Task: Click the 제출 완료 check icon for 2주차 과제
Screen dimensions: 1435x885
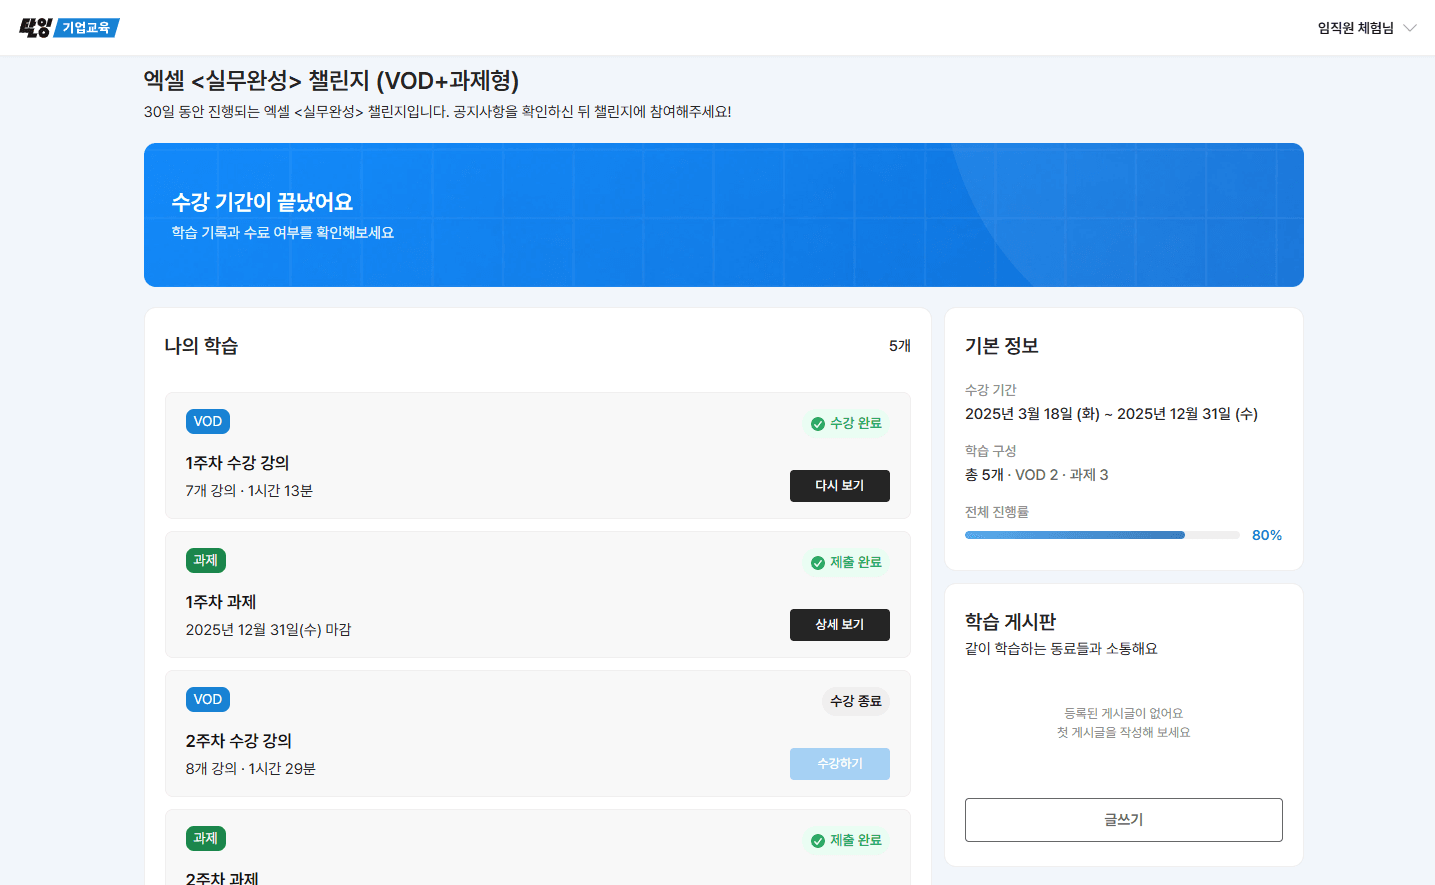Action: coord(818,841)
